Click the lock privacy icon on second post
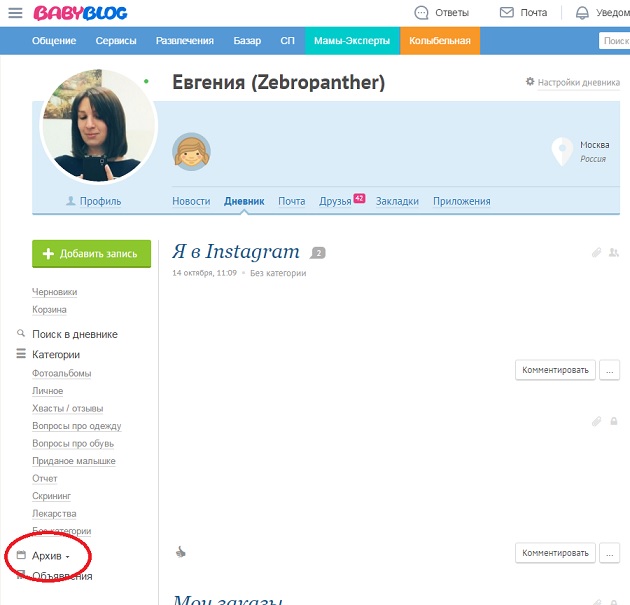This screenshot has width=630, height=605. coord(613,422)
